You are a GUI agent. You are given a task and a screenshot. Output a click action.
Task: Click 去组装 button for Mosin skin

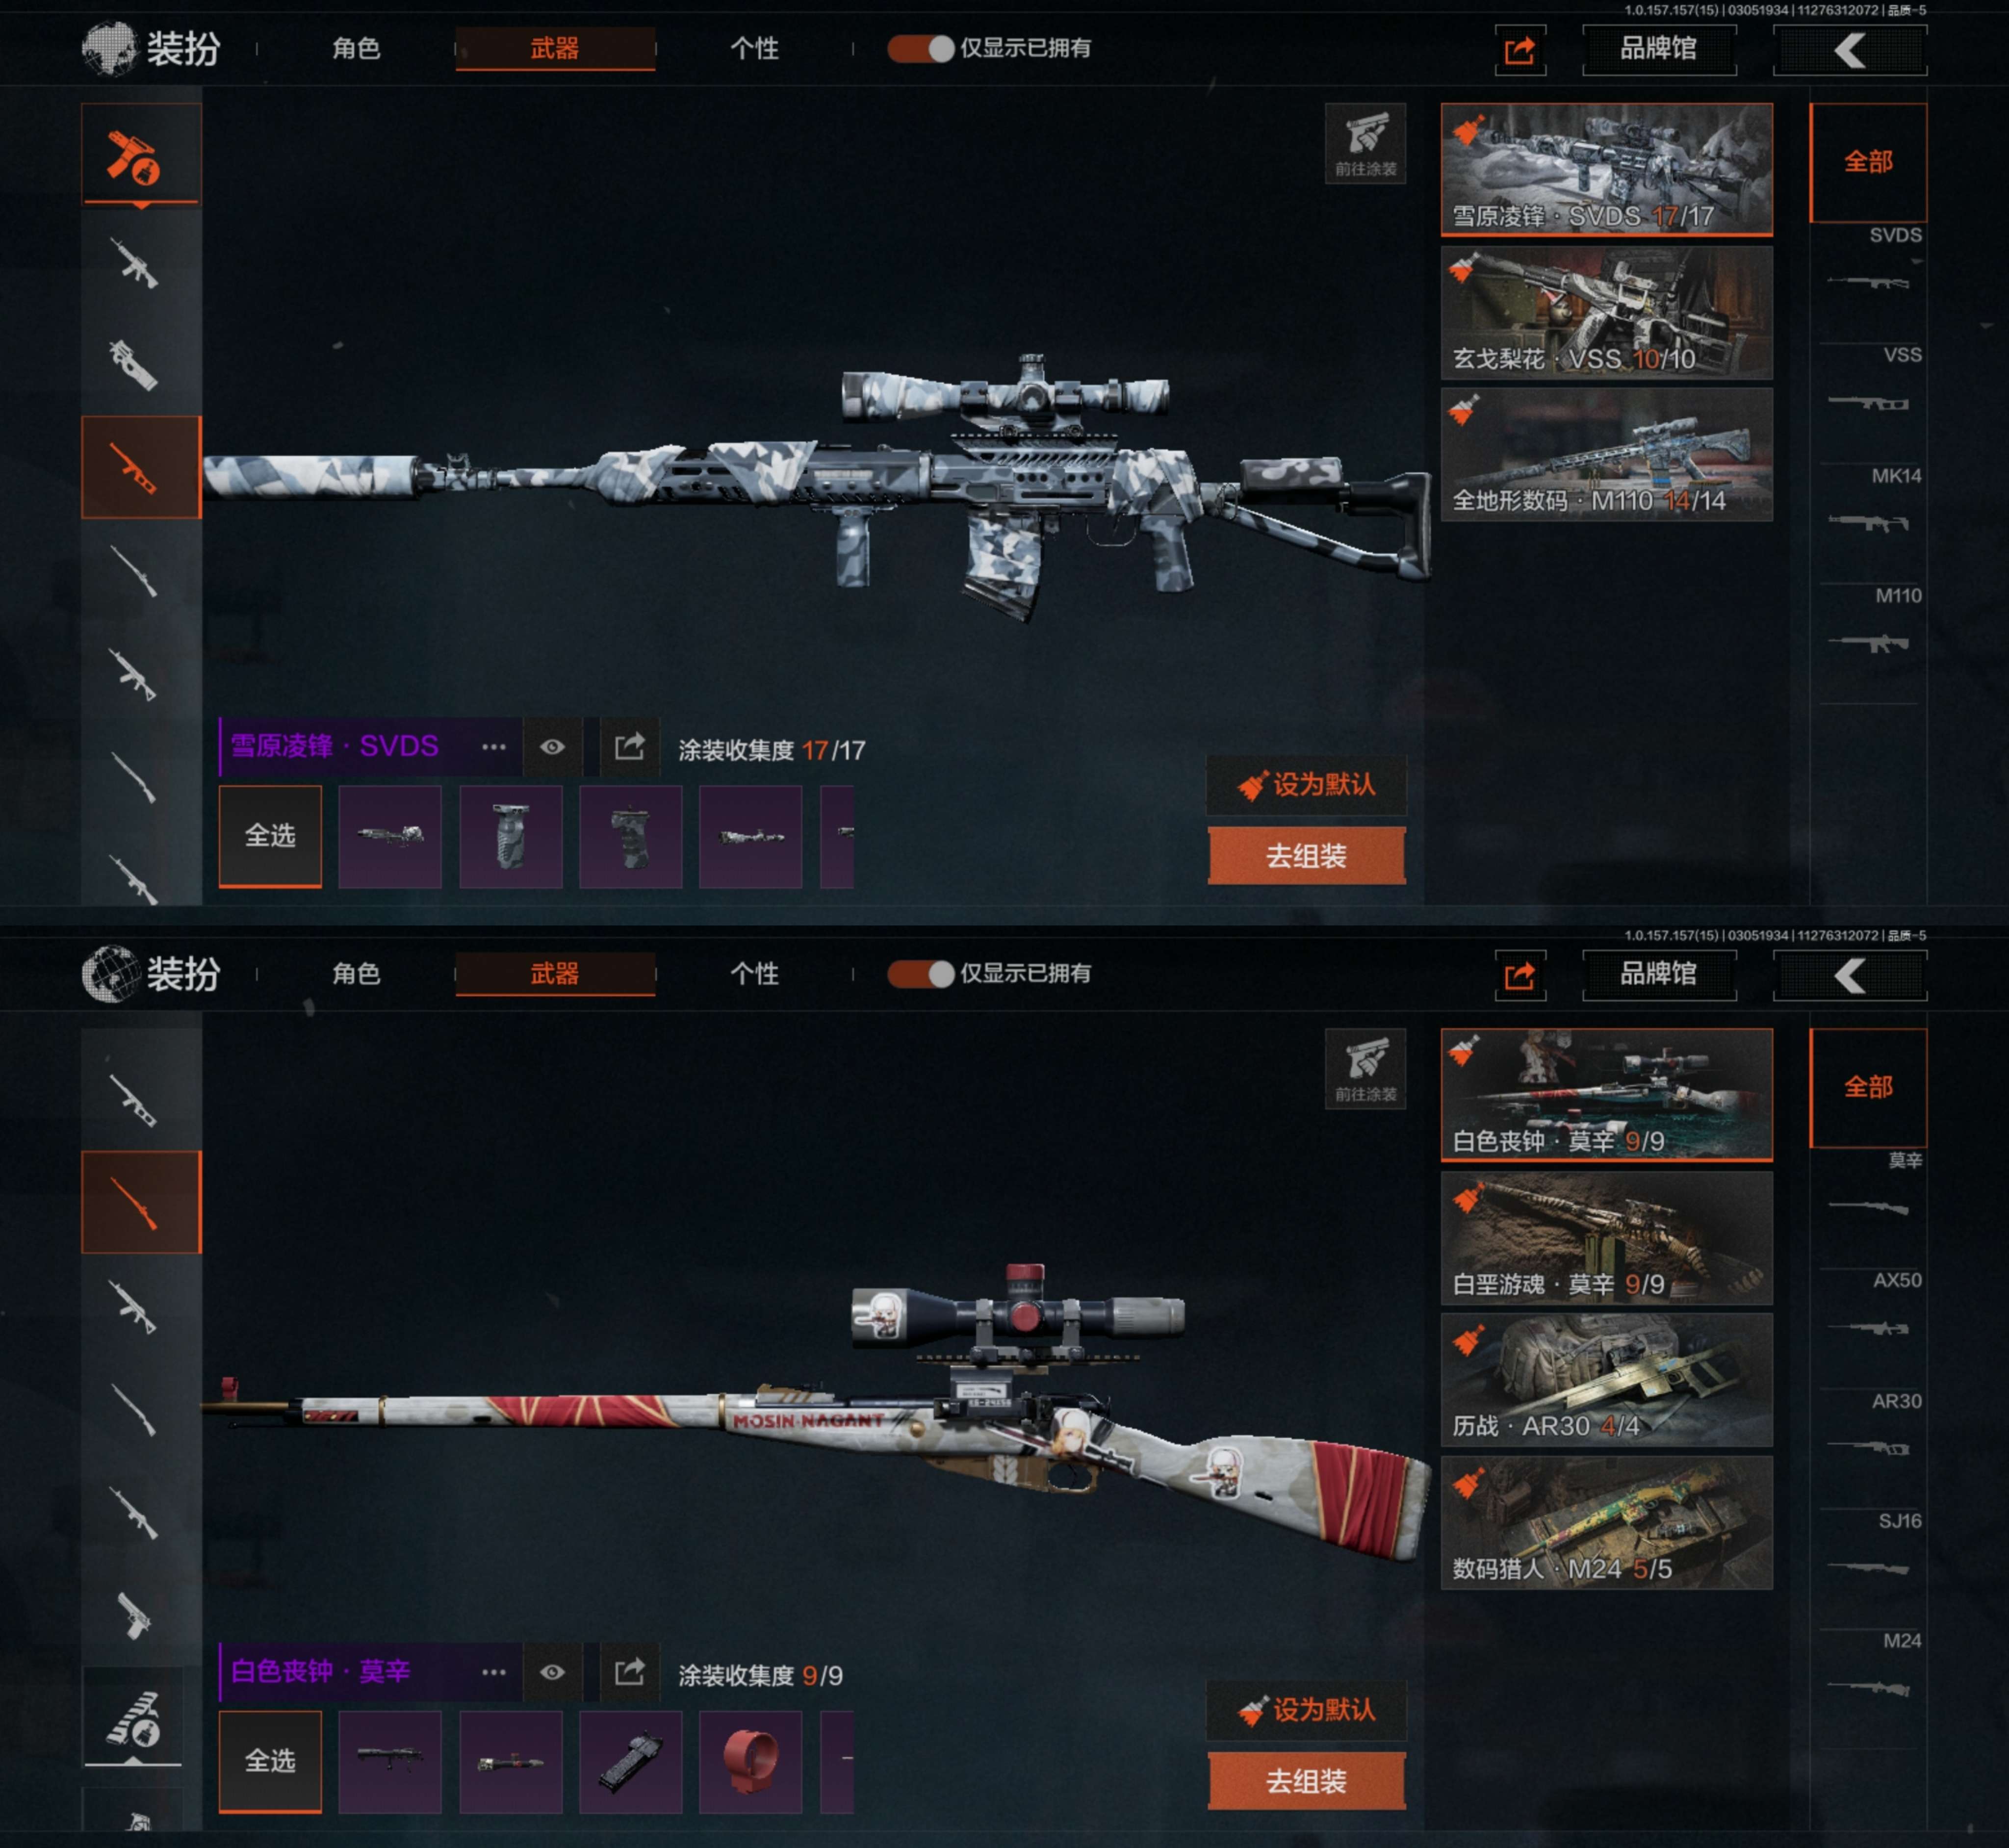(x=1306, y=1781)
